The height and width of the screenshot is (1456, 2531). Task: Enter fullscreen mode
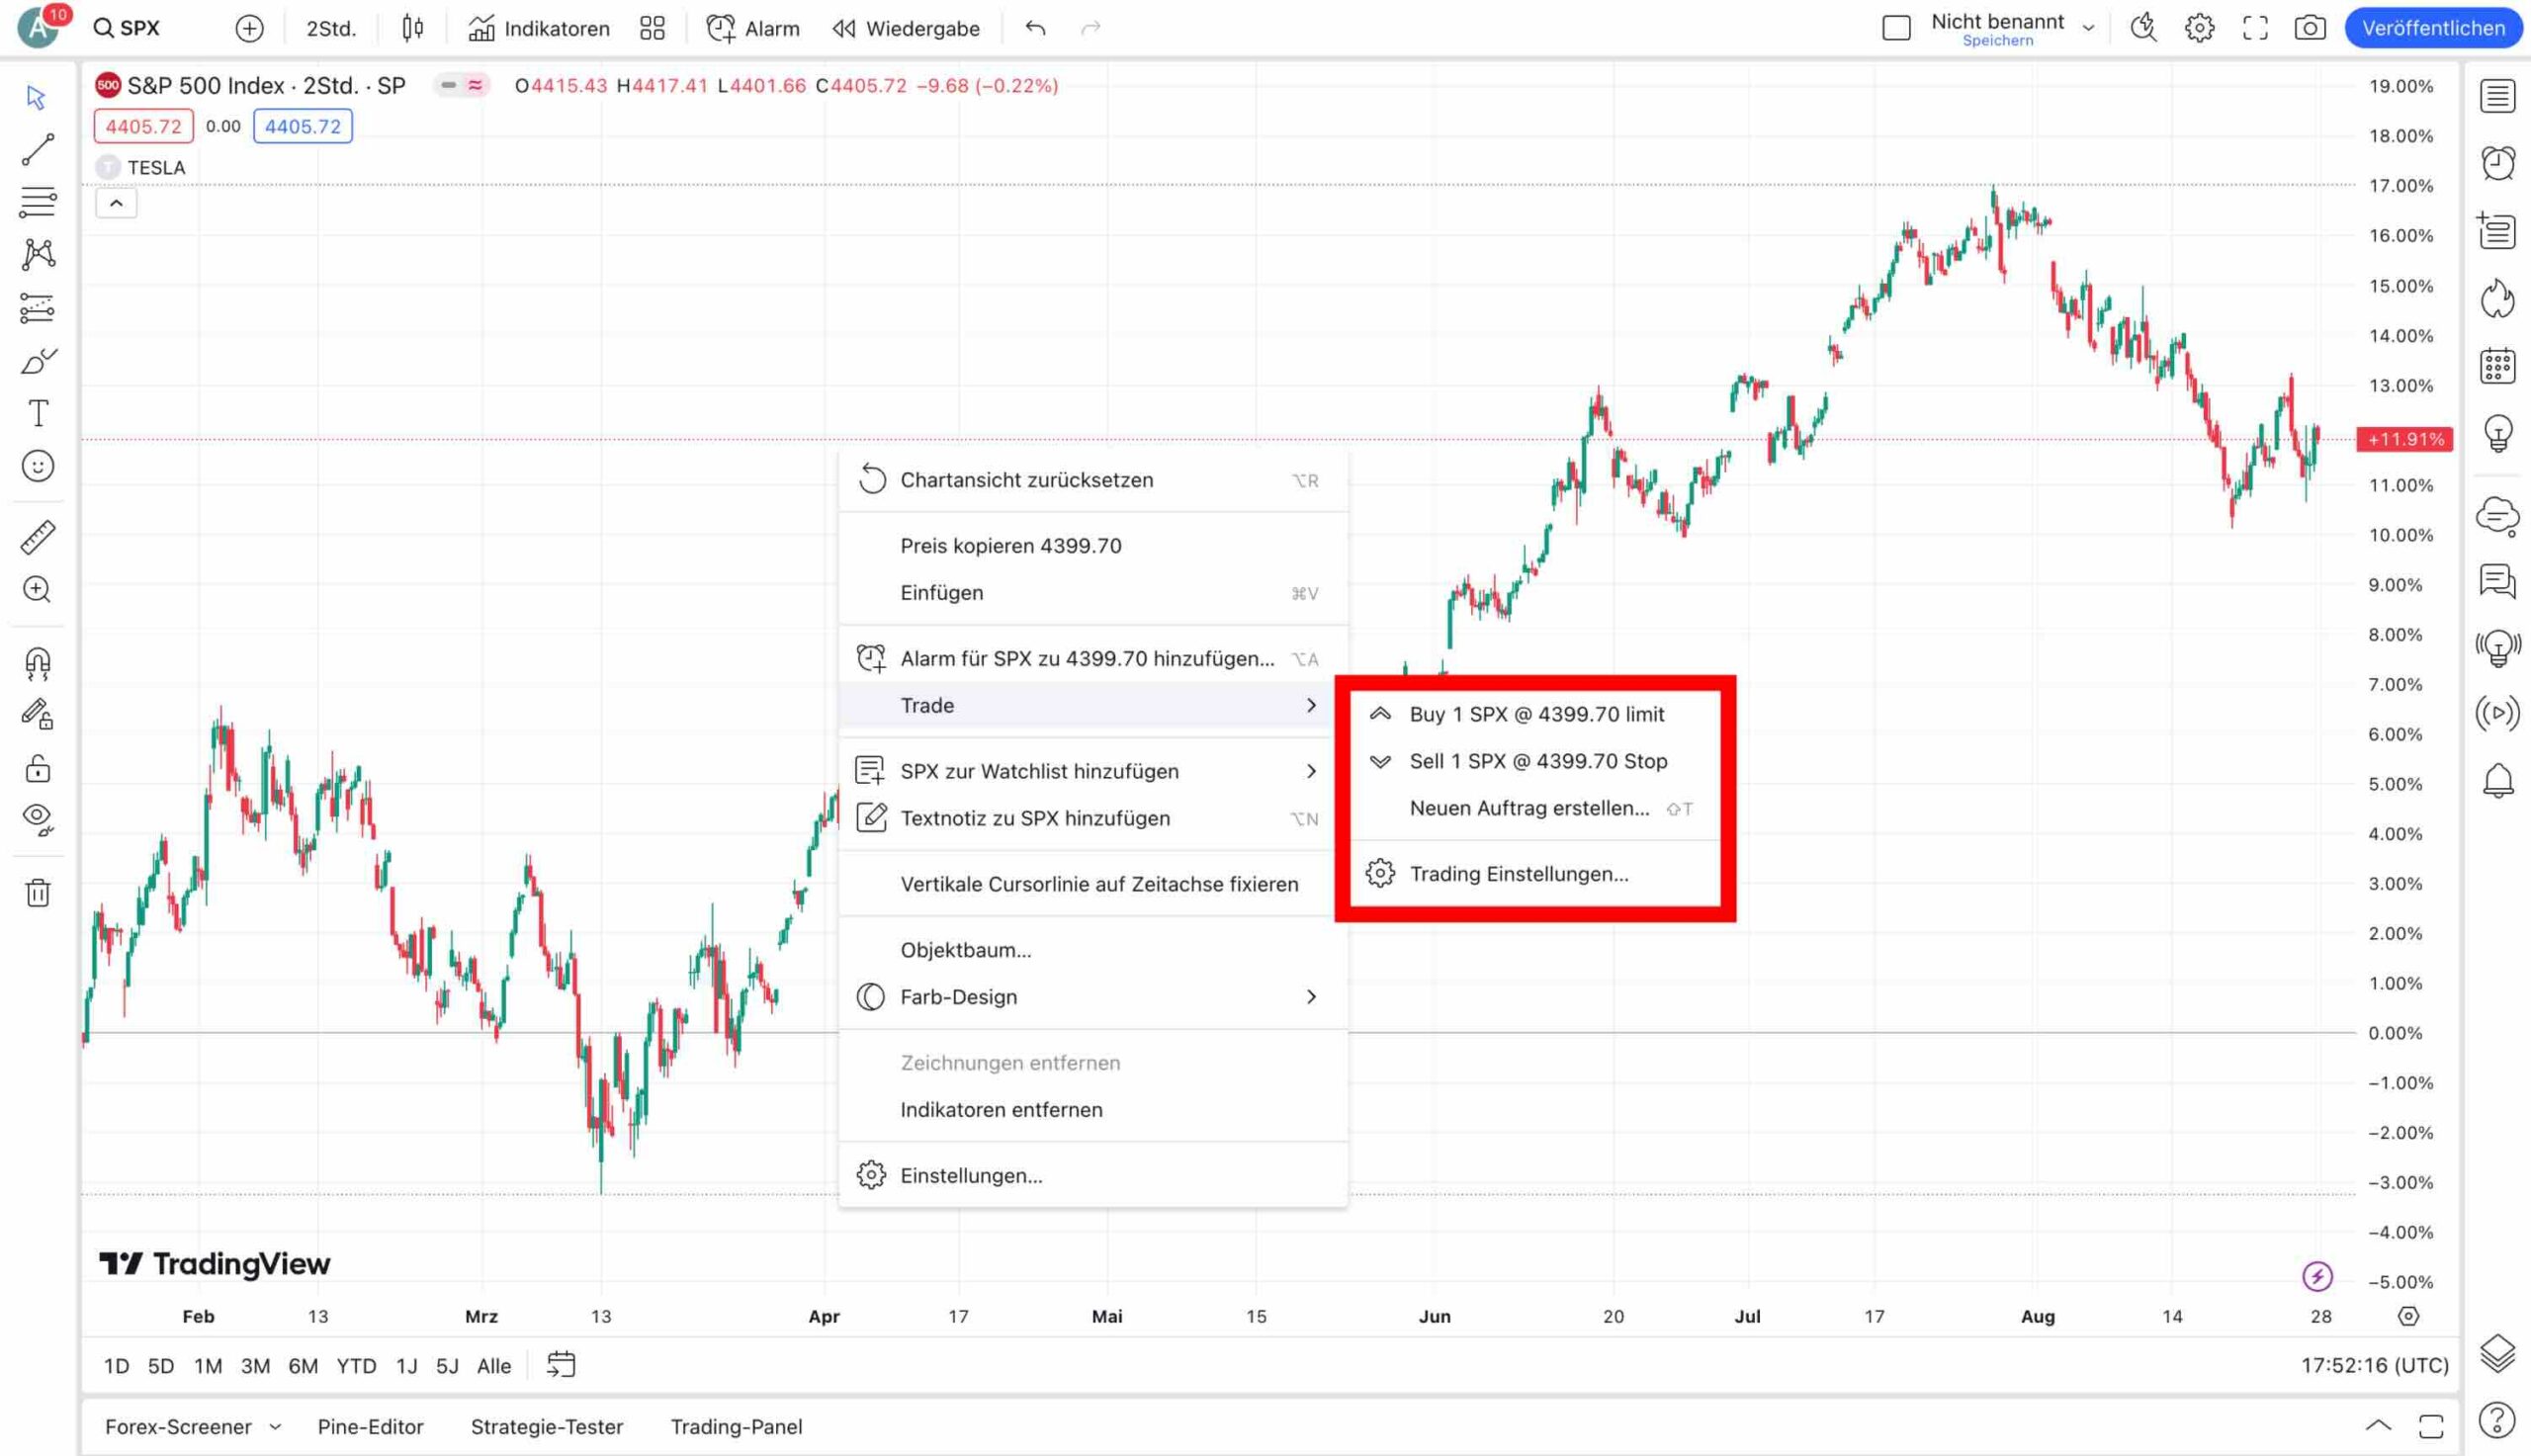click(2254, 28)
